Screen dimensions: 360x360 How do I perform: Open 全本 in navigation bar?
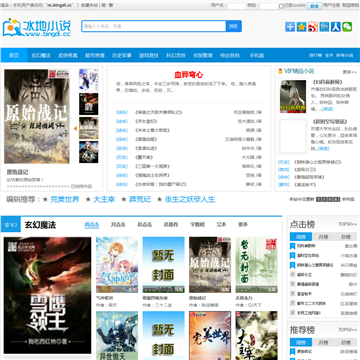tap(329, 56)
